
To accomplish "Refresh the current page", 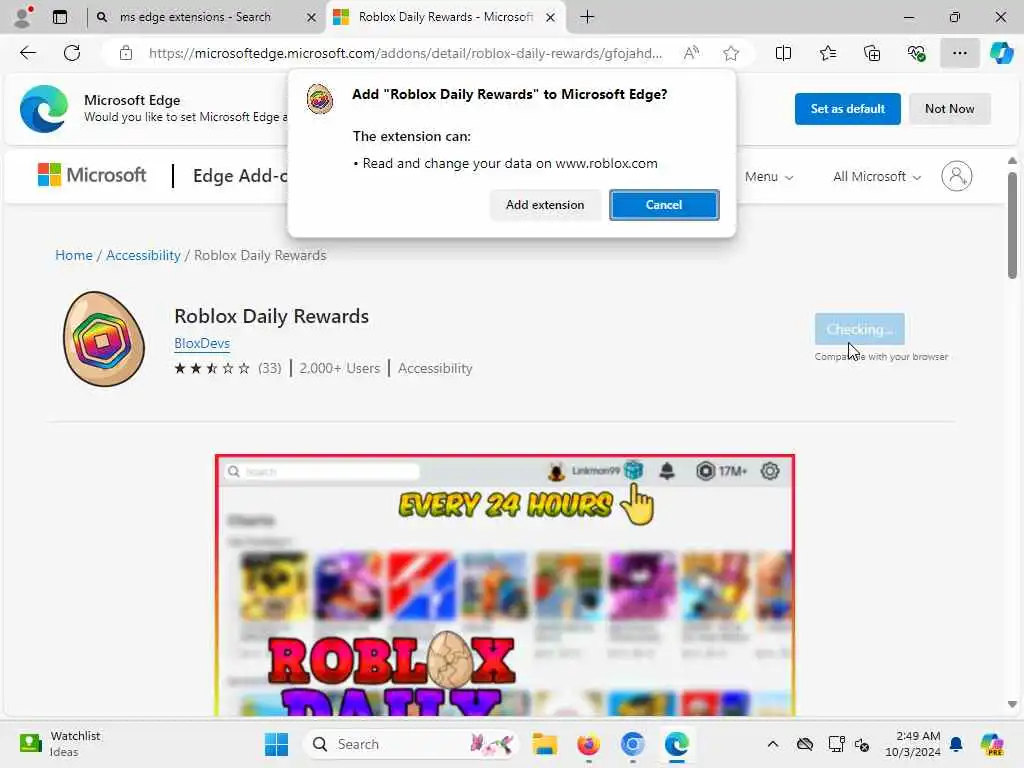I will [72, 53].
